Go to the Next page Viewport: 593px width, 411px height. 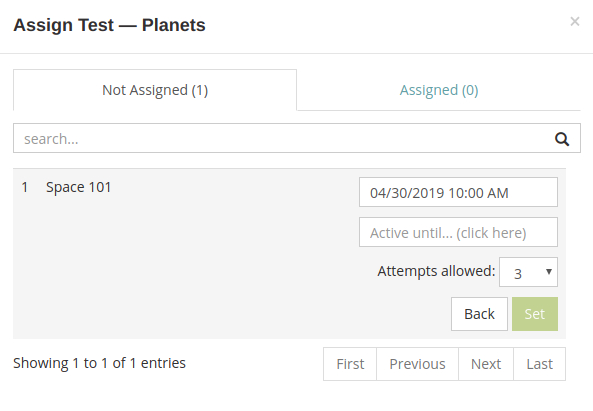486,364
